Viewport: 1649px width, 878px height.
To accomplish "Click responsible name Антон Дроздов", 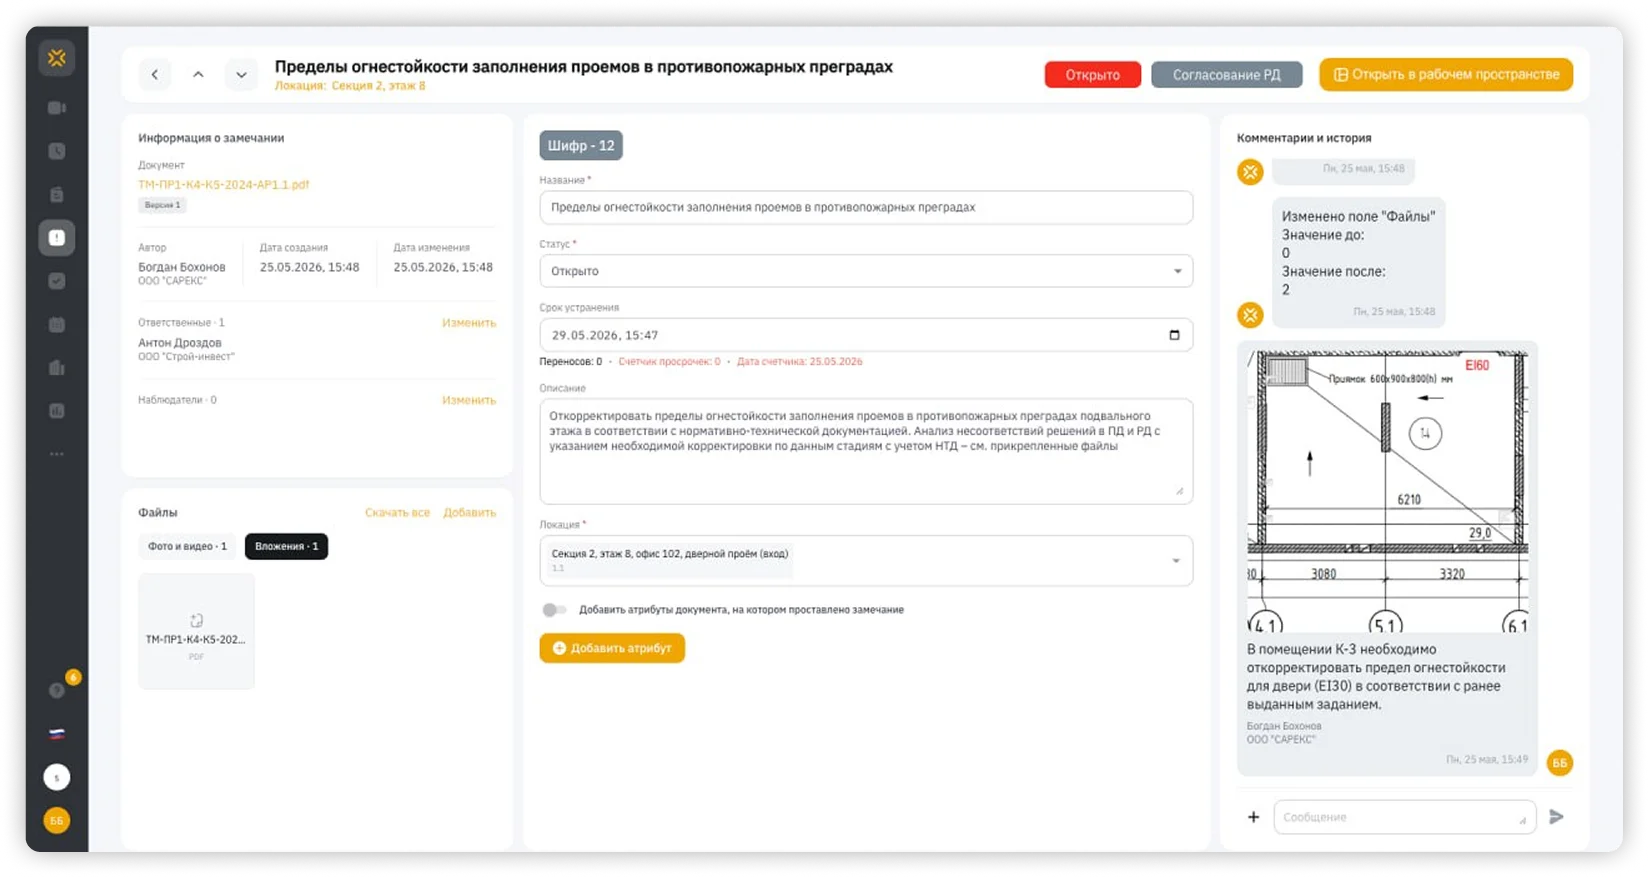I will [x=180, y=343].
